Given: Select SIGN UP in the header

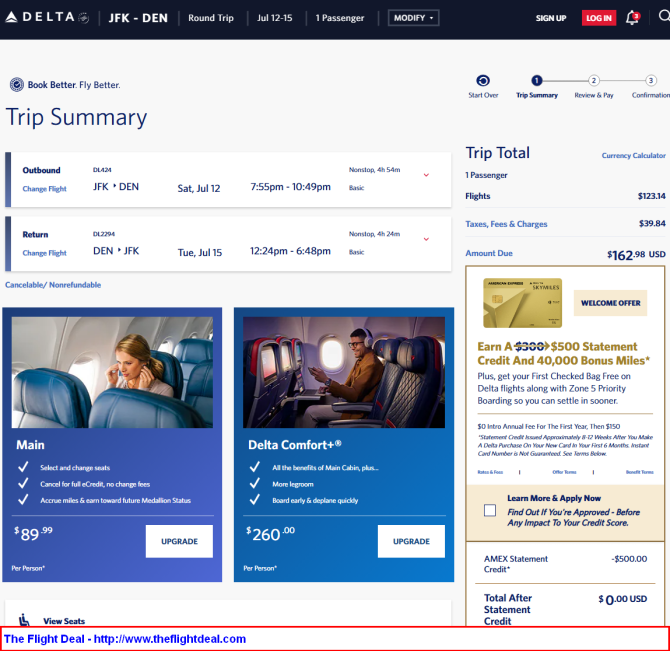Looking at the screenshot, I should [x=550, y=18].
